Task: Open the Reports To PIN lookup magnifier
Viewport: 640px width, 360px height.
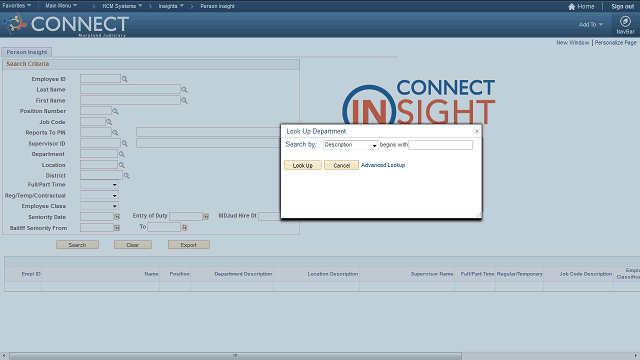Action: coord(115,133)
